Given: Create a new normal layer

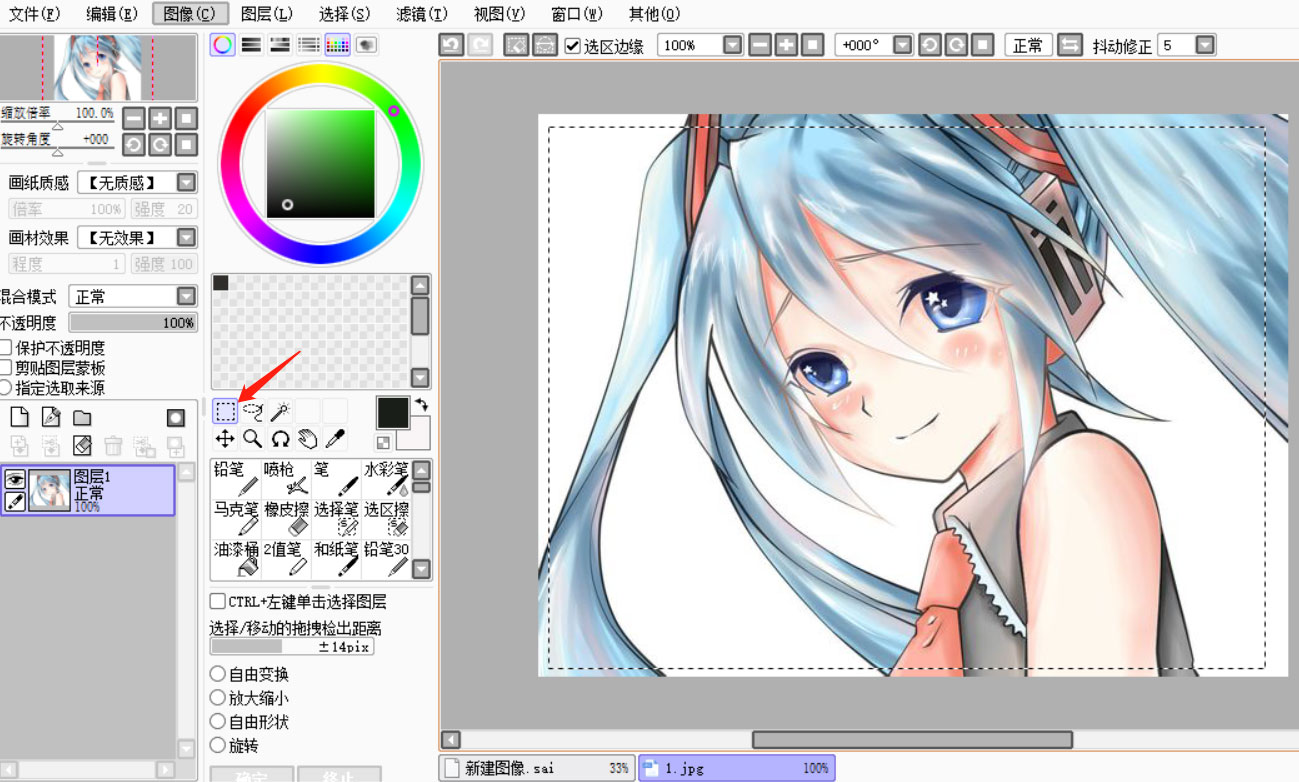Looking at the screenshot, I should (x=19, y=417).
